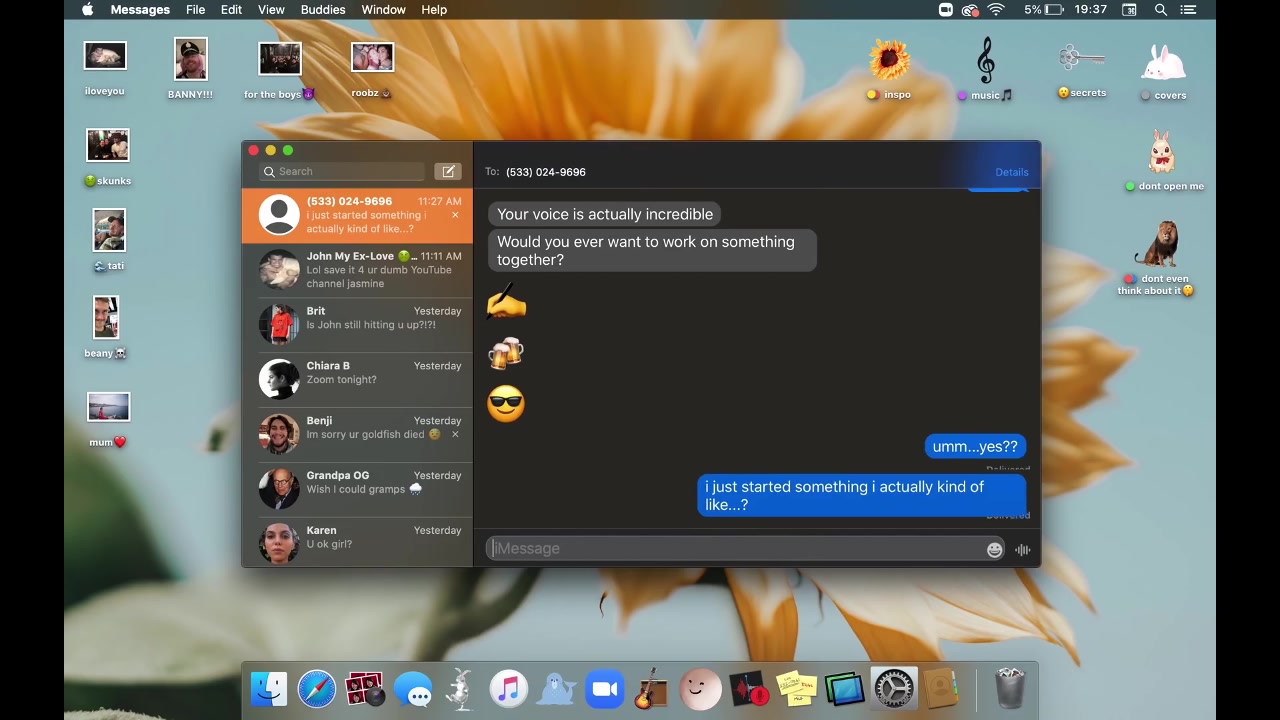1280x720 pixels.
Task: Open the Buddies menu
Action: click(x=323, y=10)
